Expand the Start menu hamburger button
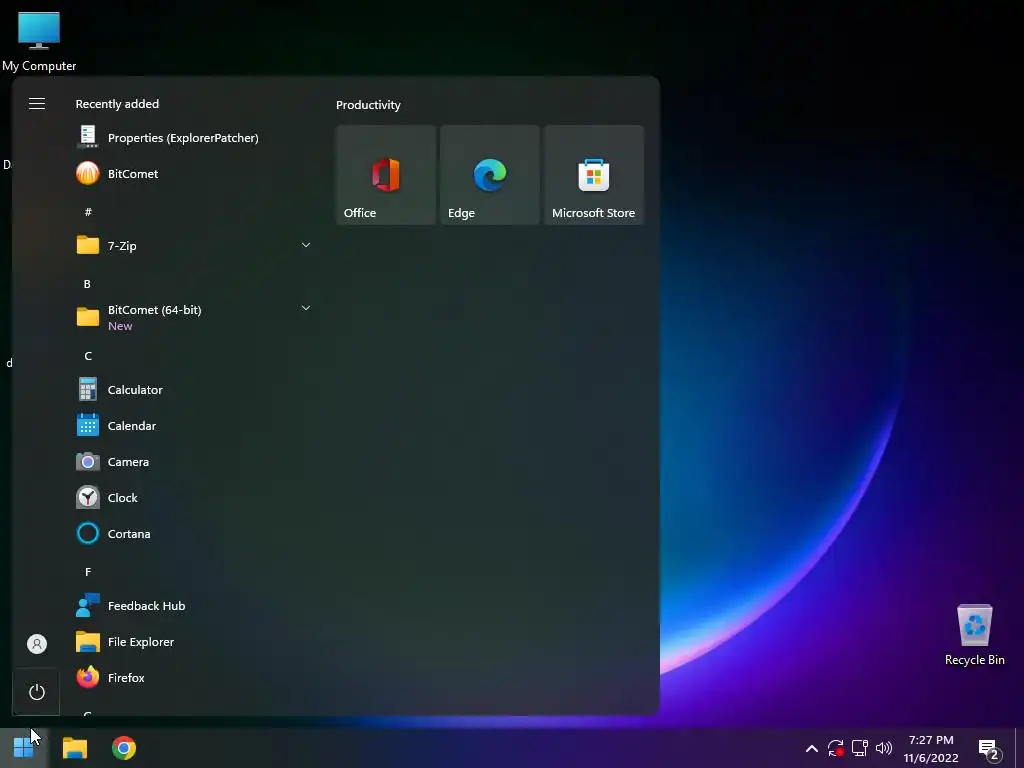1024x768 pixels. pyautogui.click(x=37, y=104)
